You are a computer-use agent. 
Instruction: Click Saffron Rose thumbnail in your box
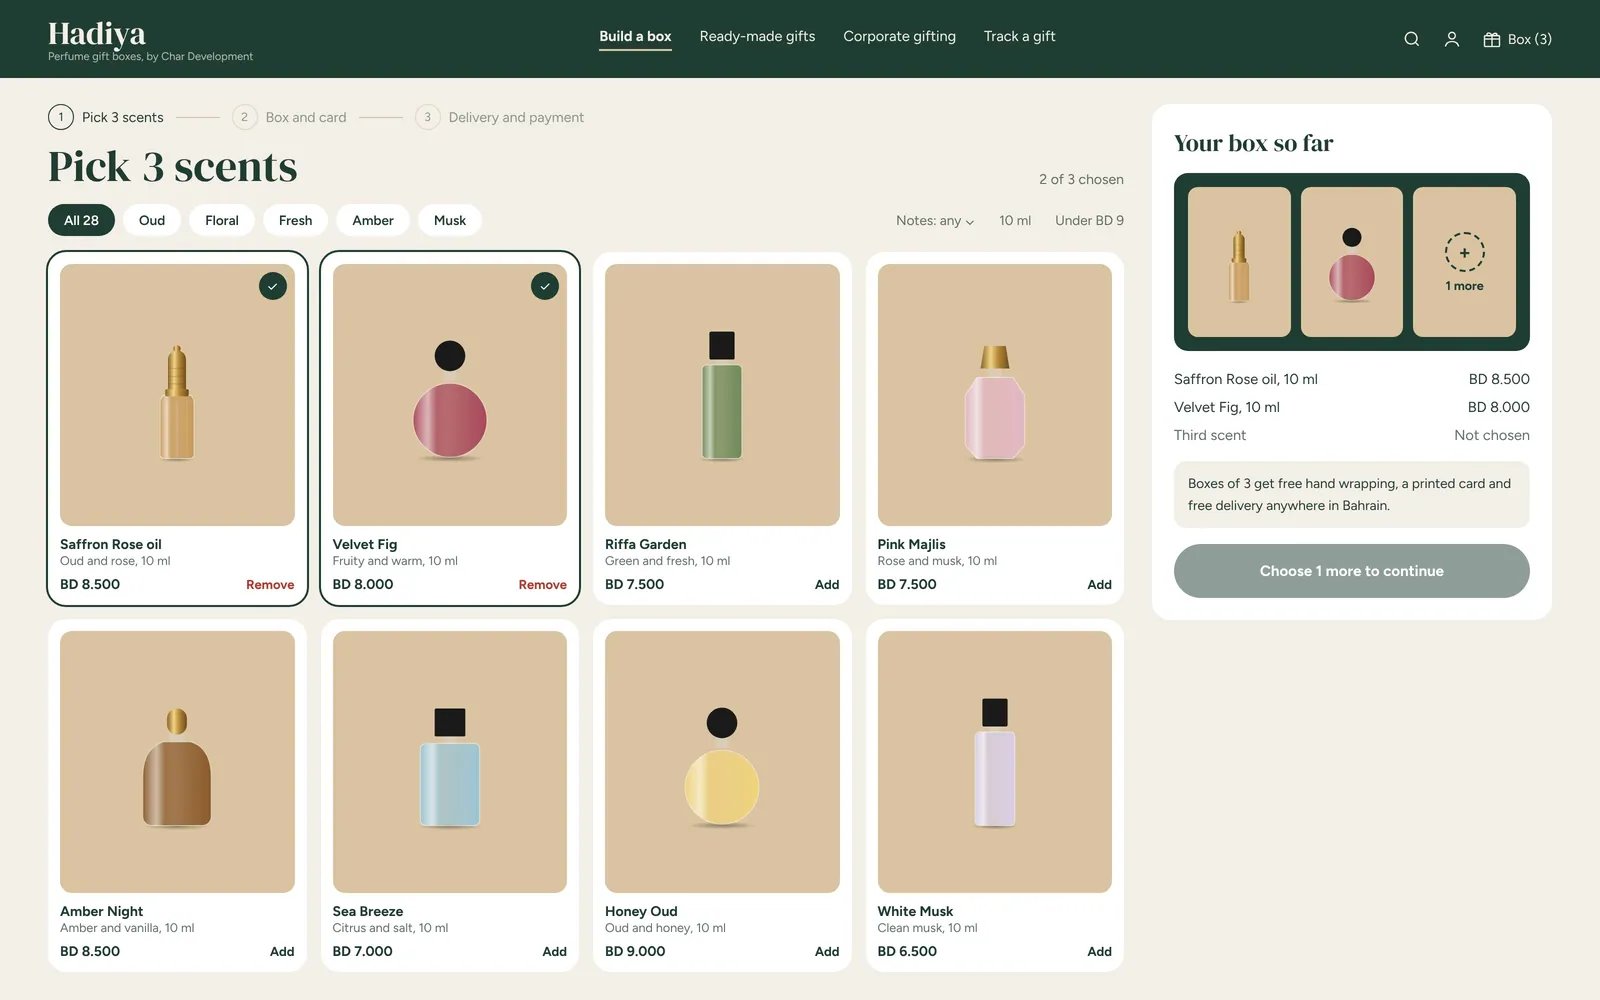pyautogui.click(x=1239, y=262)
